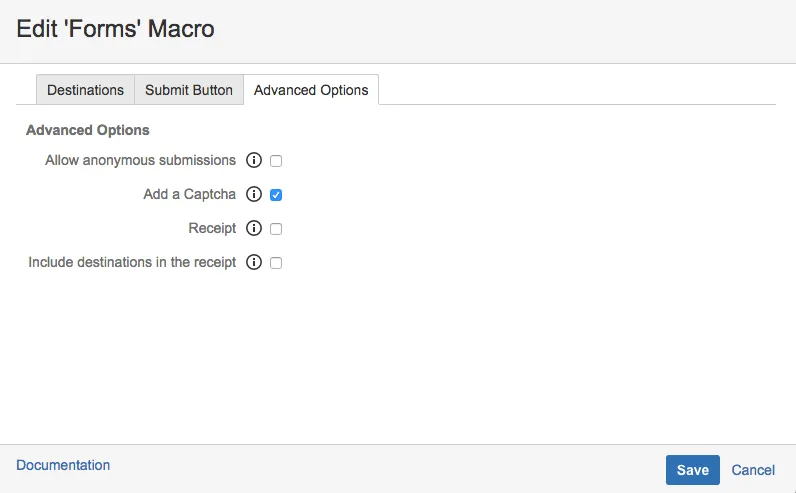Uncheck the Add a Captcha checkbox

[x=276, y=195]
